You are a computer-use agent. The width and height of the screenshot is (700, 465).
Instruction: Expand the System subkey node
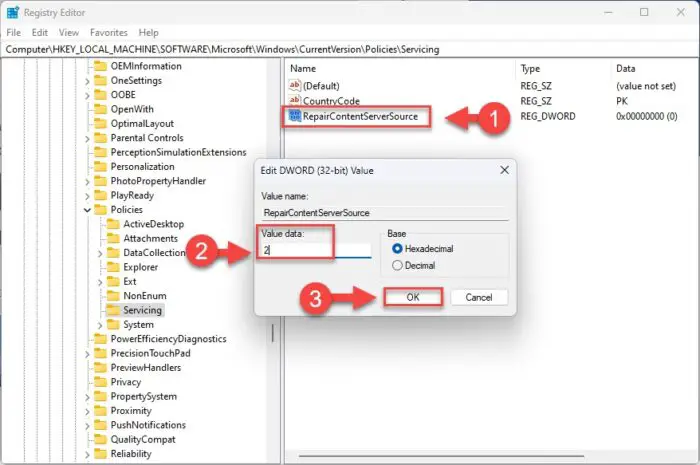point(100,325)
